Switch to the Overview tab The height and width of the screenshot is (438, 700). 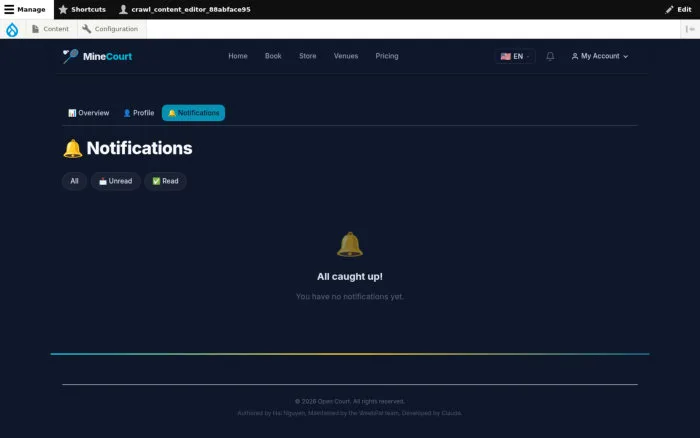[88, 113]
